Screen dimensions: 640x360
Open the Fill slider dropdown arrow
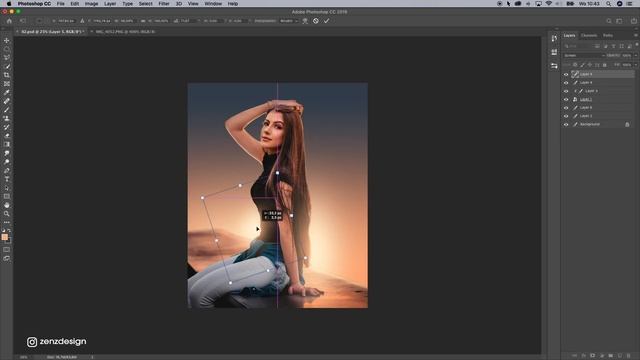636,65
